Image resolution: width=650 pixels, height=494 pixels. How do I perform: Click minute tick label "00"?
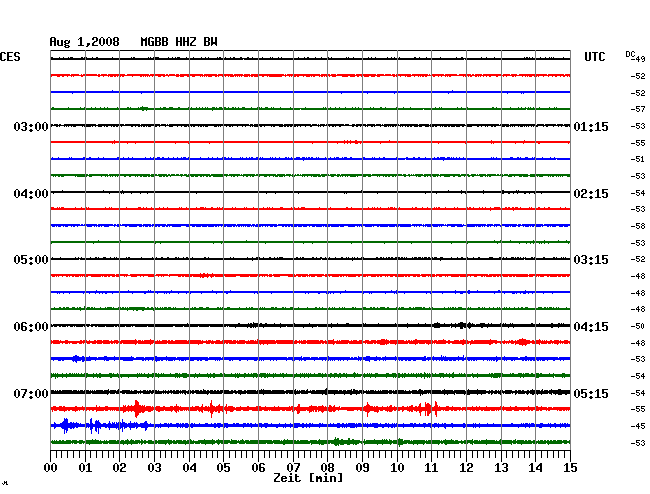pos(51,467)
